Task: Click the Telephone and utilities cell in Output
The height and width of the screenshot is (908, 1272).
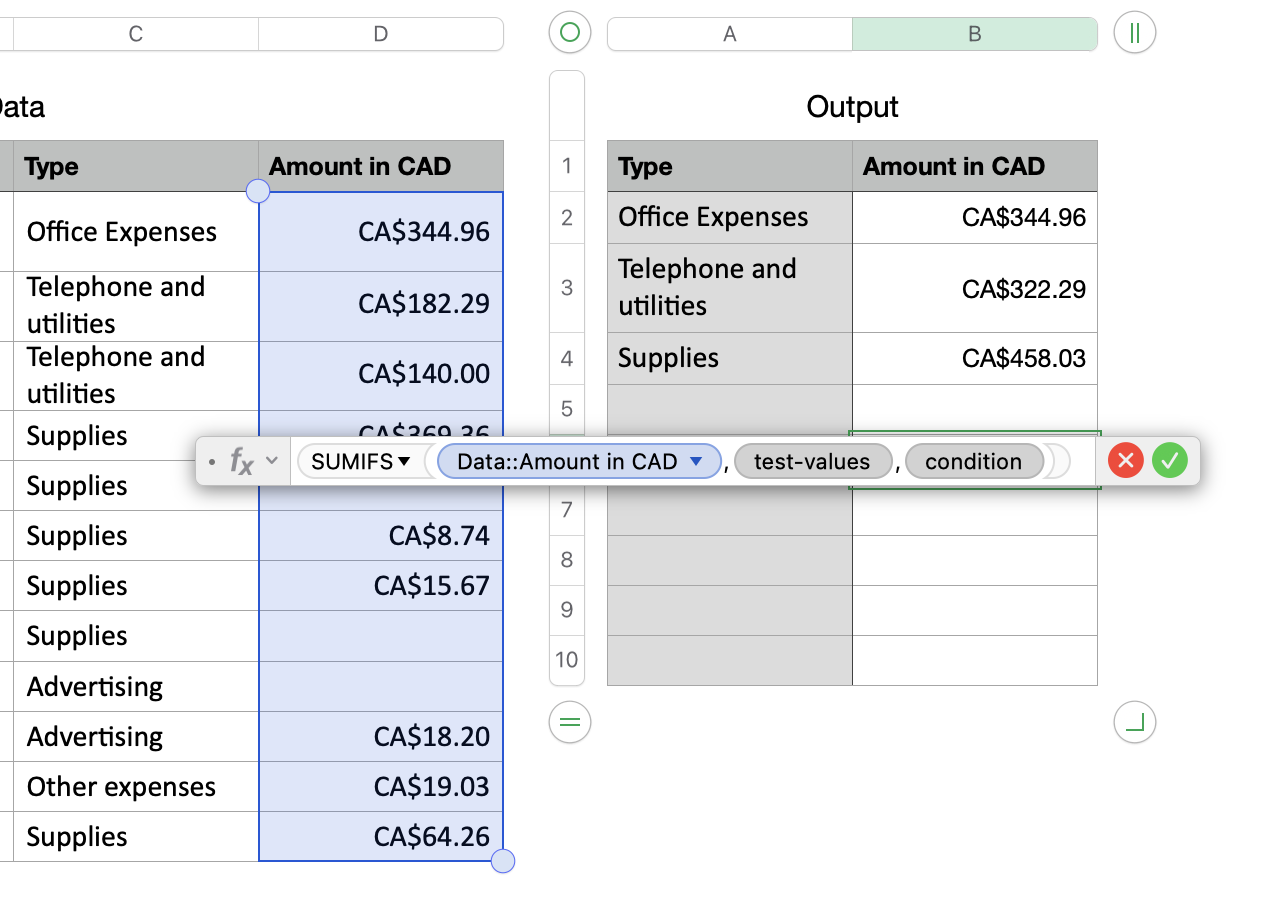Action: [729, 288]
